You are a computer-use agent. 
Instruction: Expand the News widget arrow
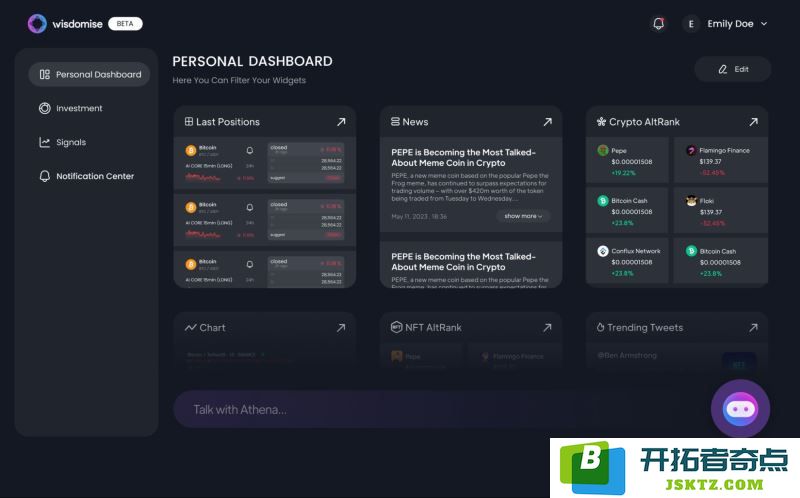[x=547, y=122]
